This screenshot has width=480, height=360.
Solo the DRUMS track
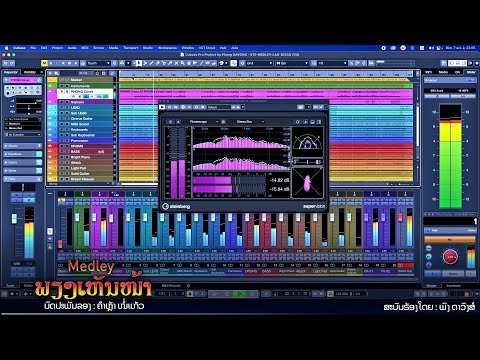click(67, 146)
